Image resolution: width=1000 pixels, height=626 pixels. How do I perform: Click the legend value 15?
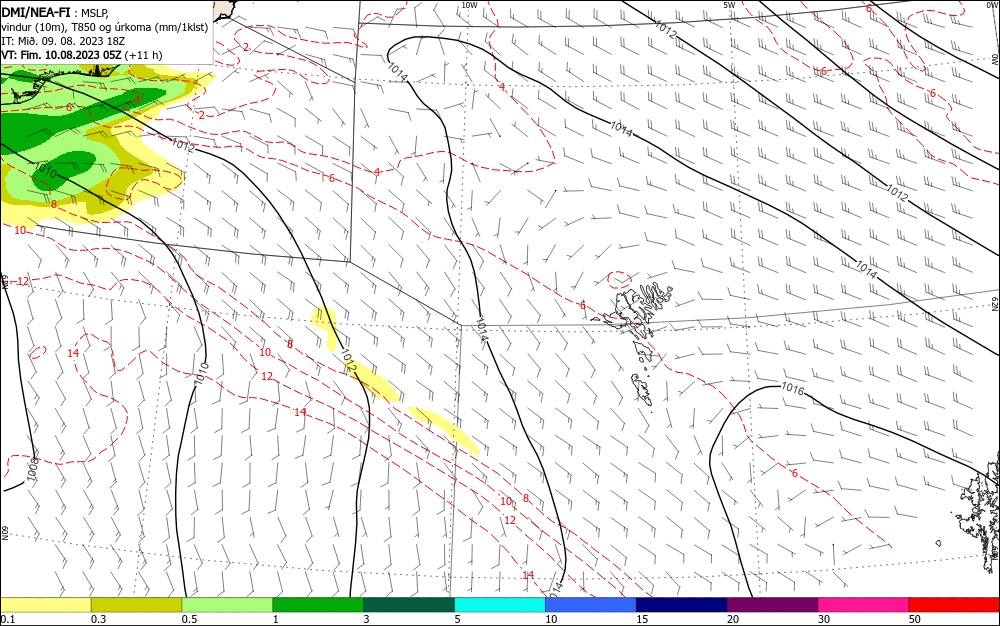(642, 619)
